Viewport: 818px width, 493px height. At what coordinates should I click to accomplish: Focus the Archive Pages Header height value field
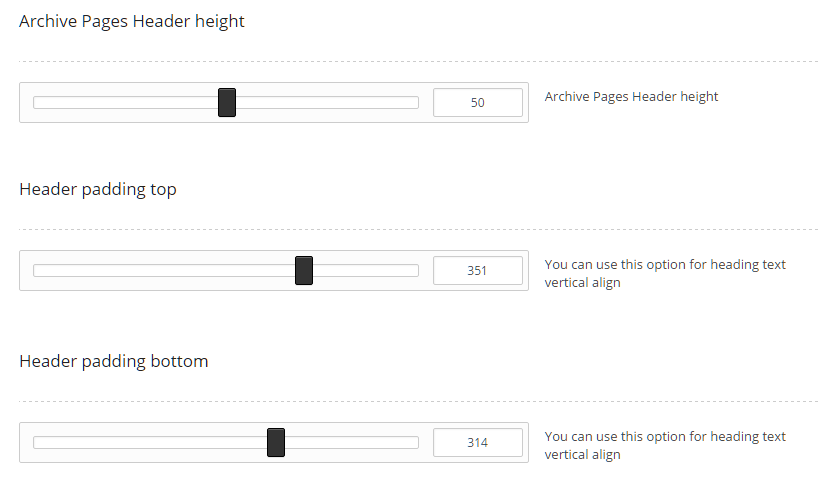(x=478, y=102)
